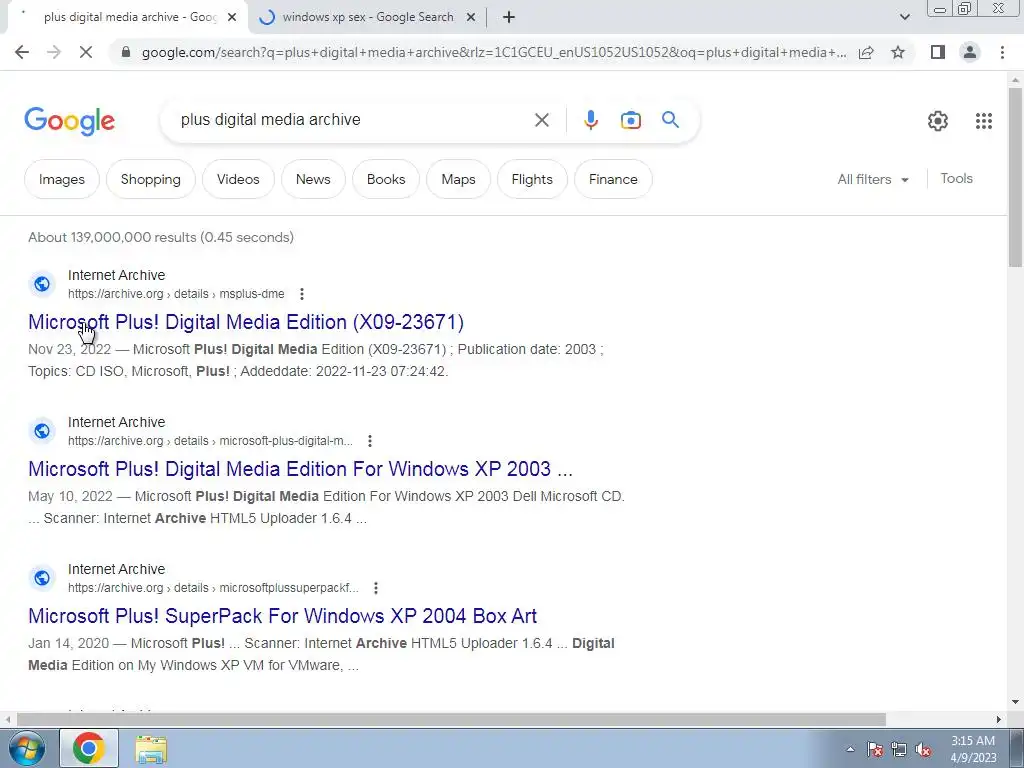Screen dimensions: 1024x768
Task: Open search Tools
Action: click(x=956, y=178)
